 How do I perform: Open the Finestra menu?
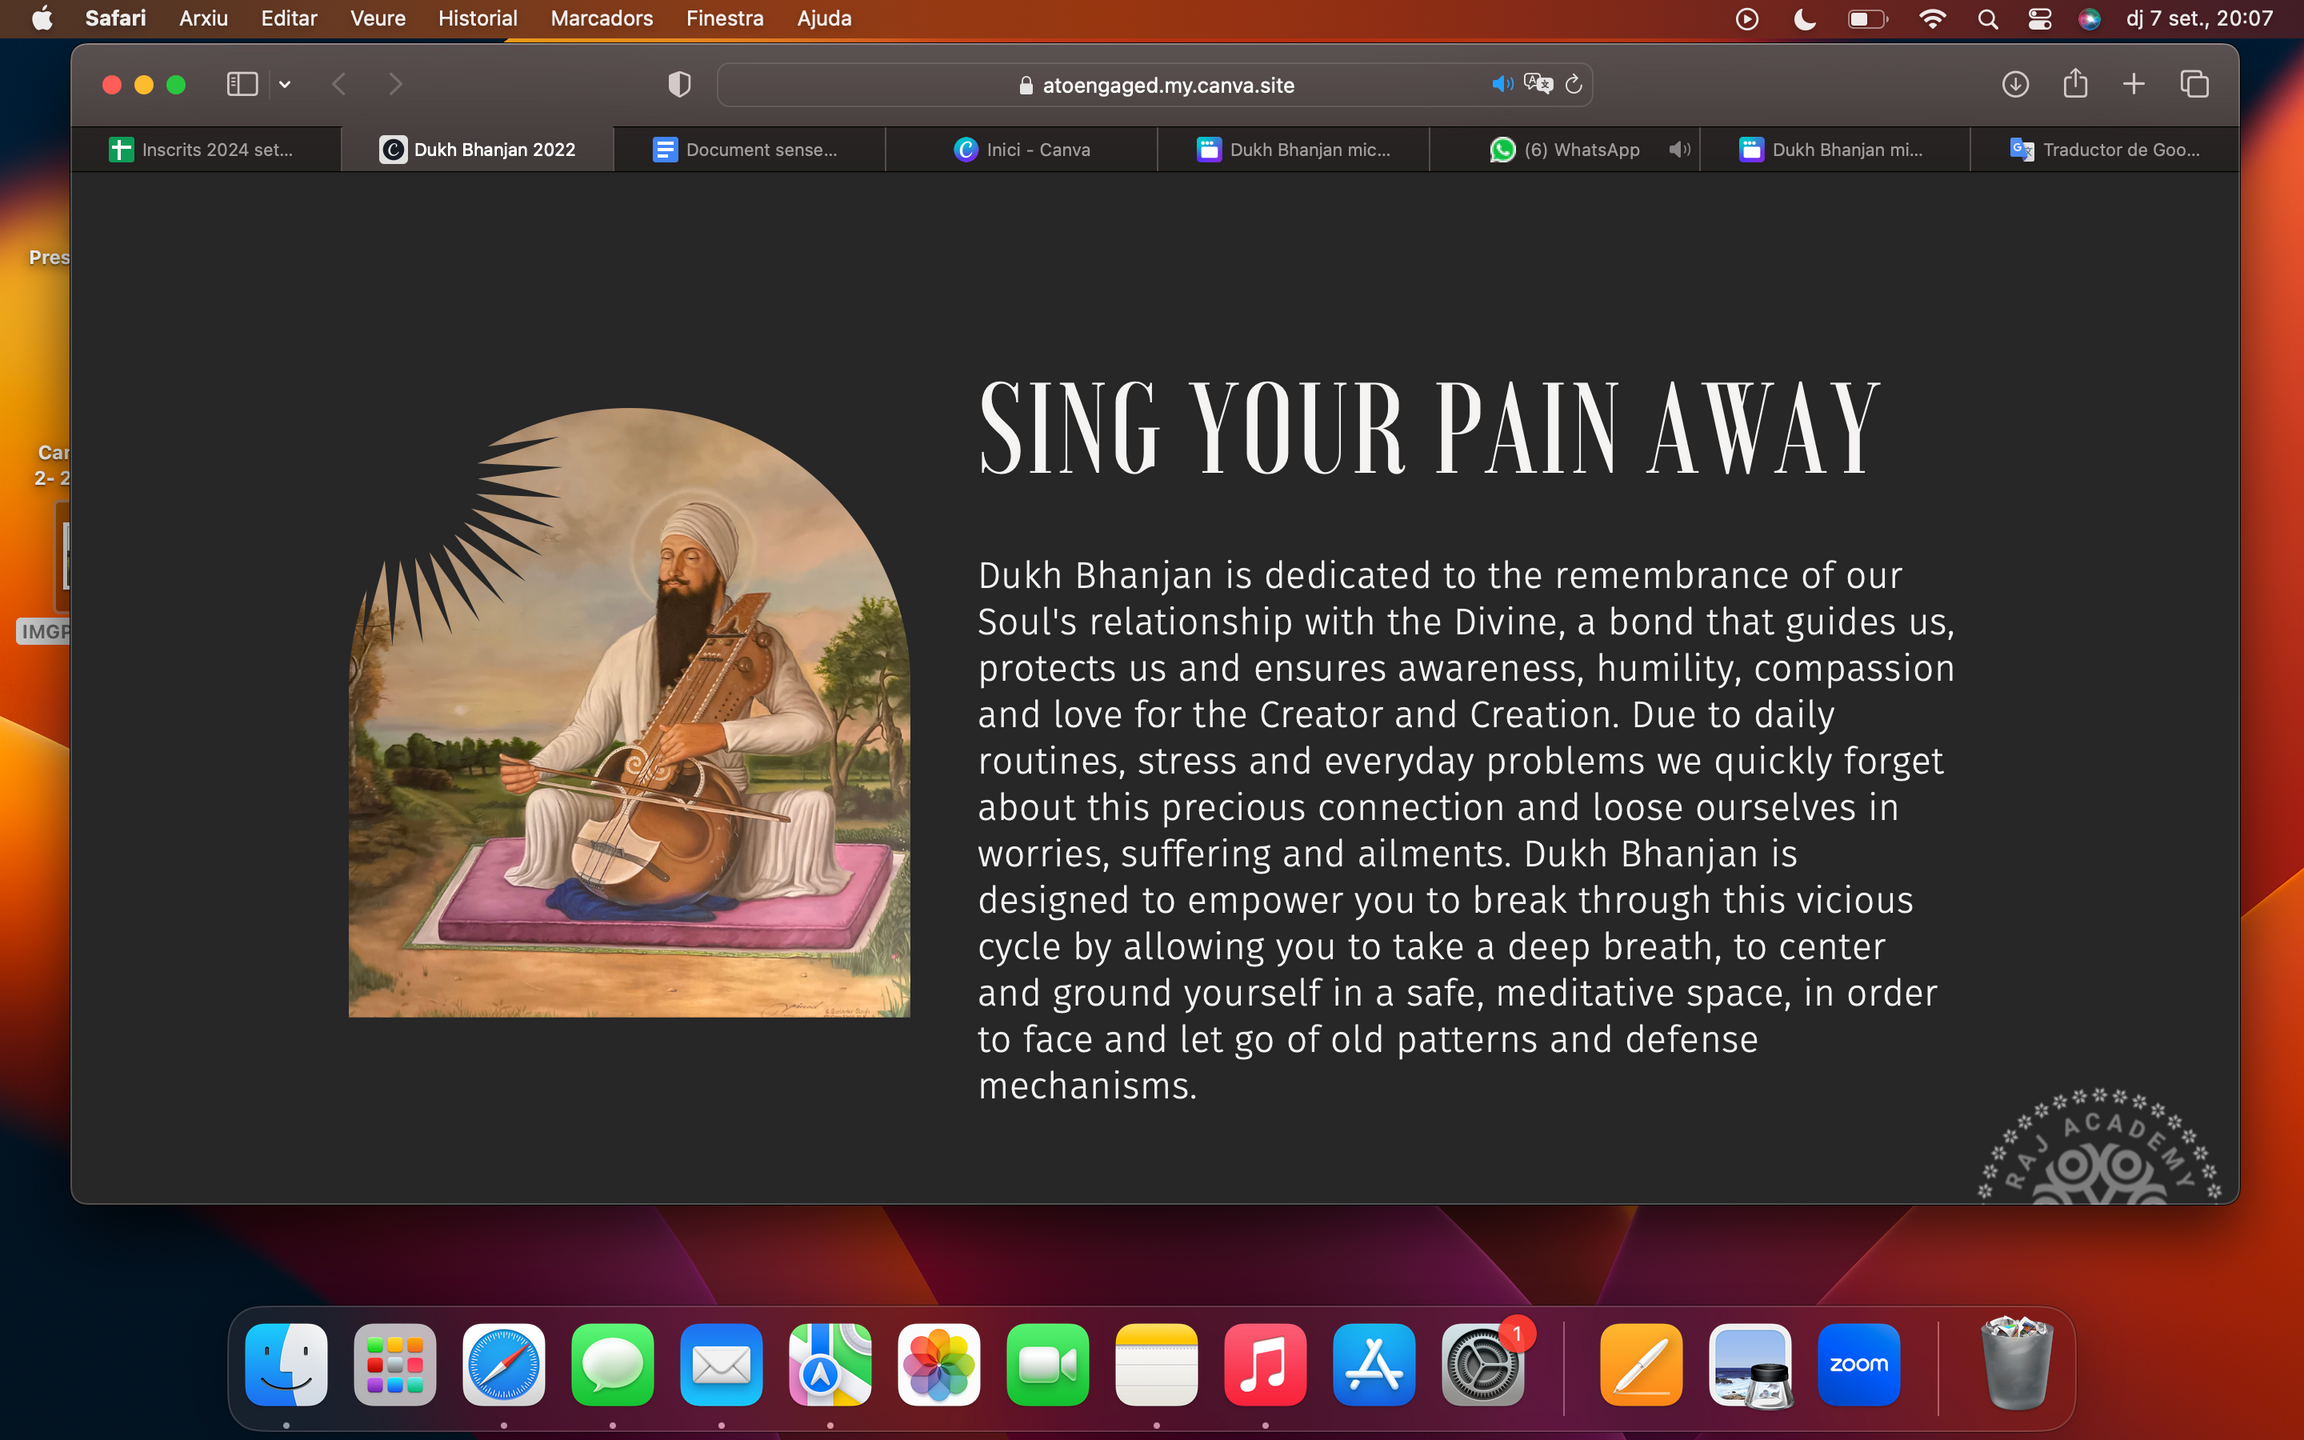click(725, 18)
